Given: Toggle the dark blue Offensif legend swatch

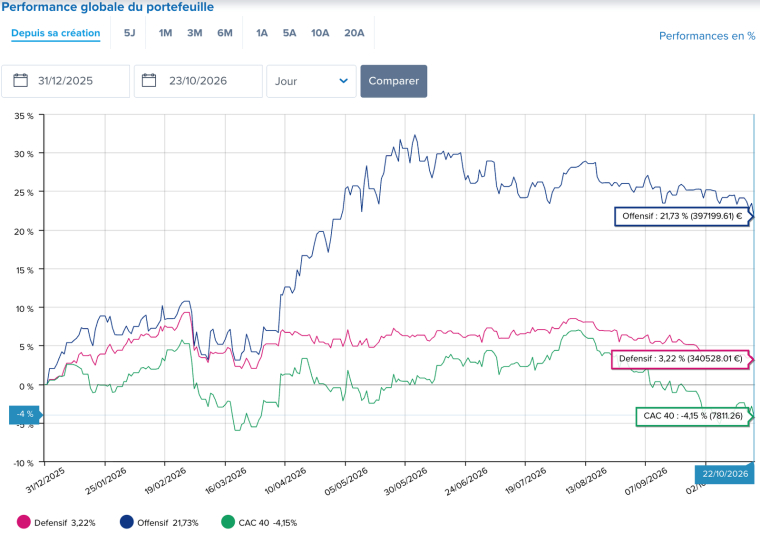Looking at the screenshot, I should click(127, 522).
